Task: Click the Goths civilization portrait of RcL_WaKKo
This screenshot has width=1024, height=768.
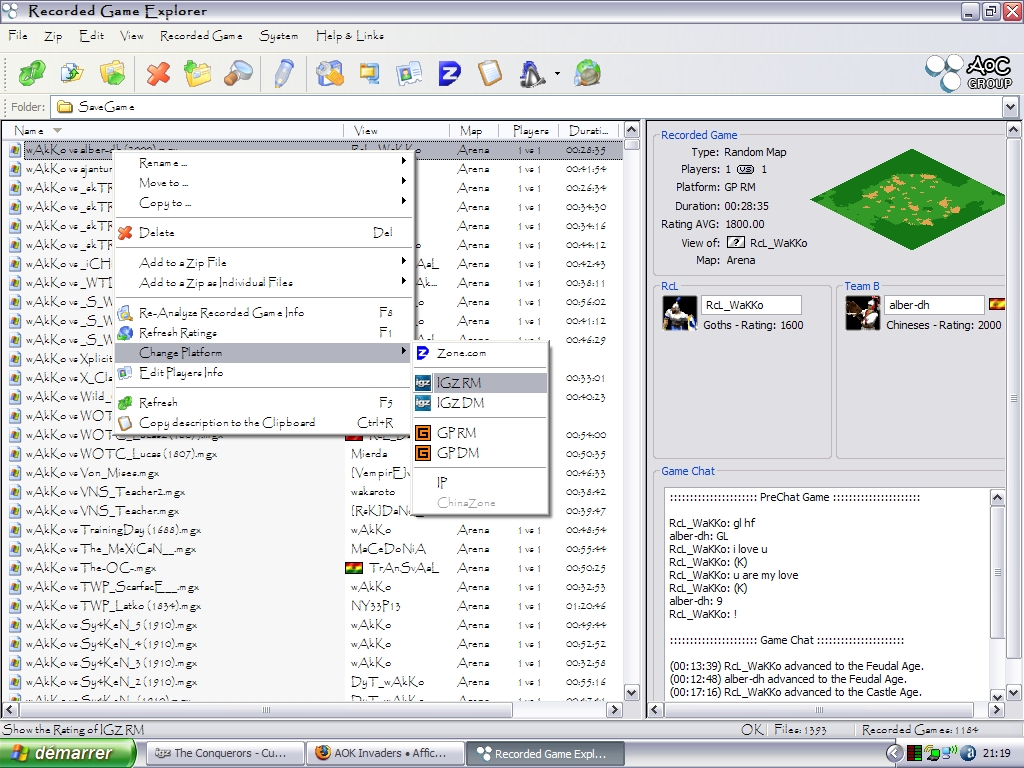Action: [x=679, y=313]
